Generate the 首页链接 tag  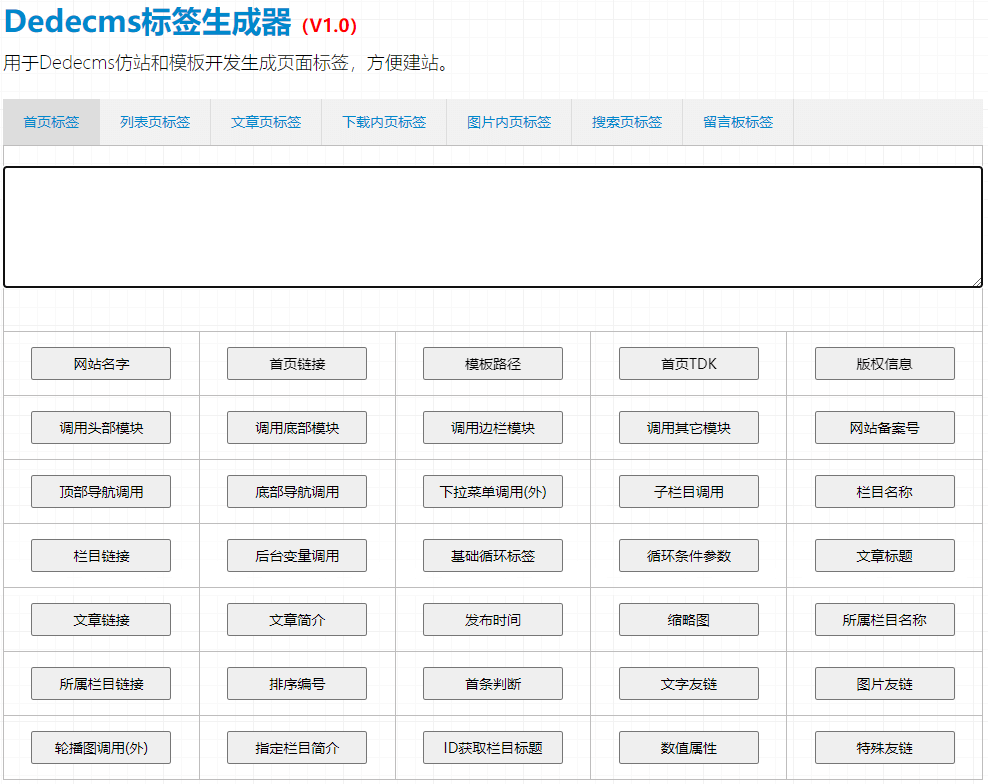tap(297, 364)
